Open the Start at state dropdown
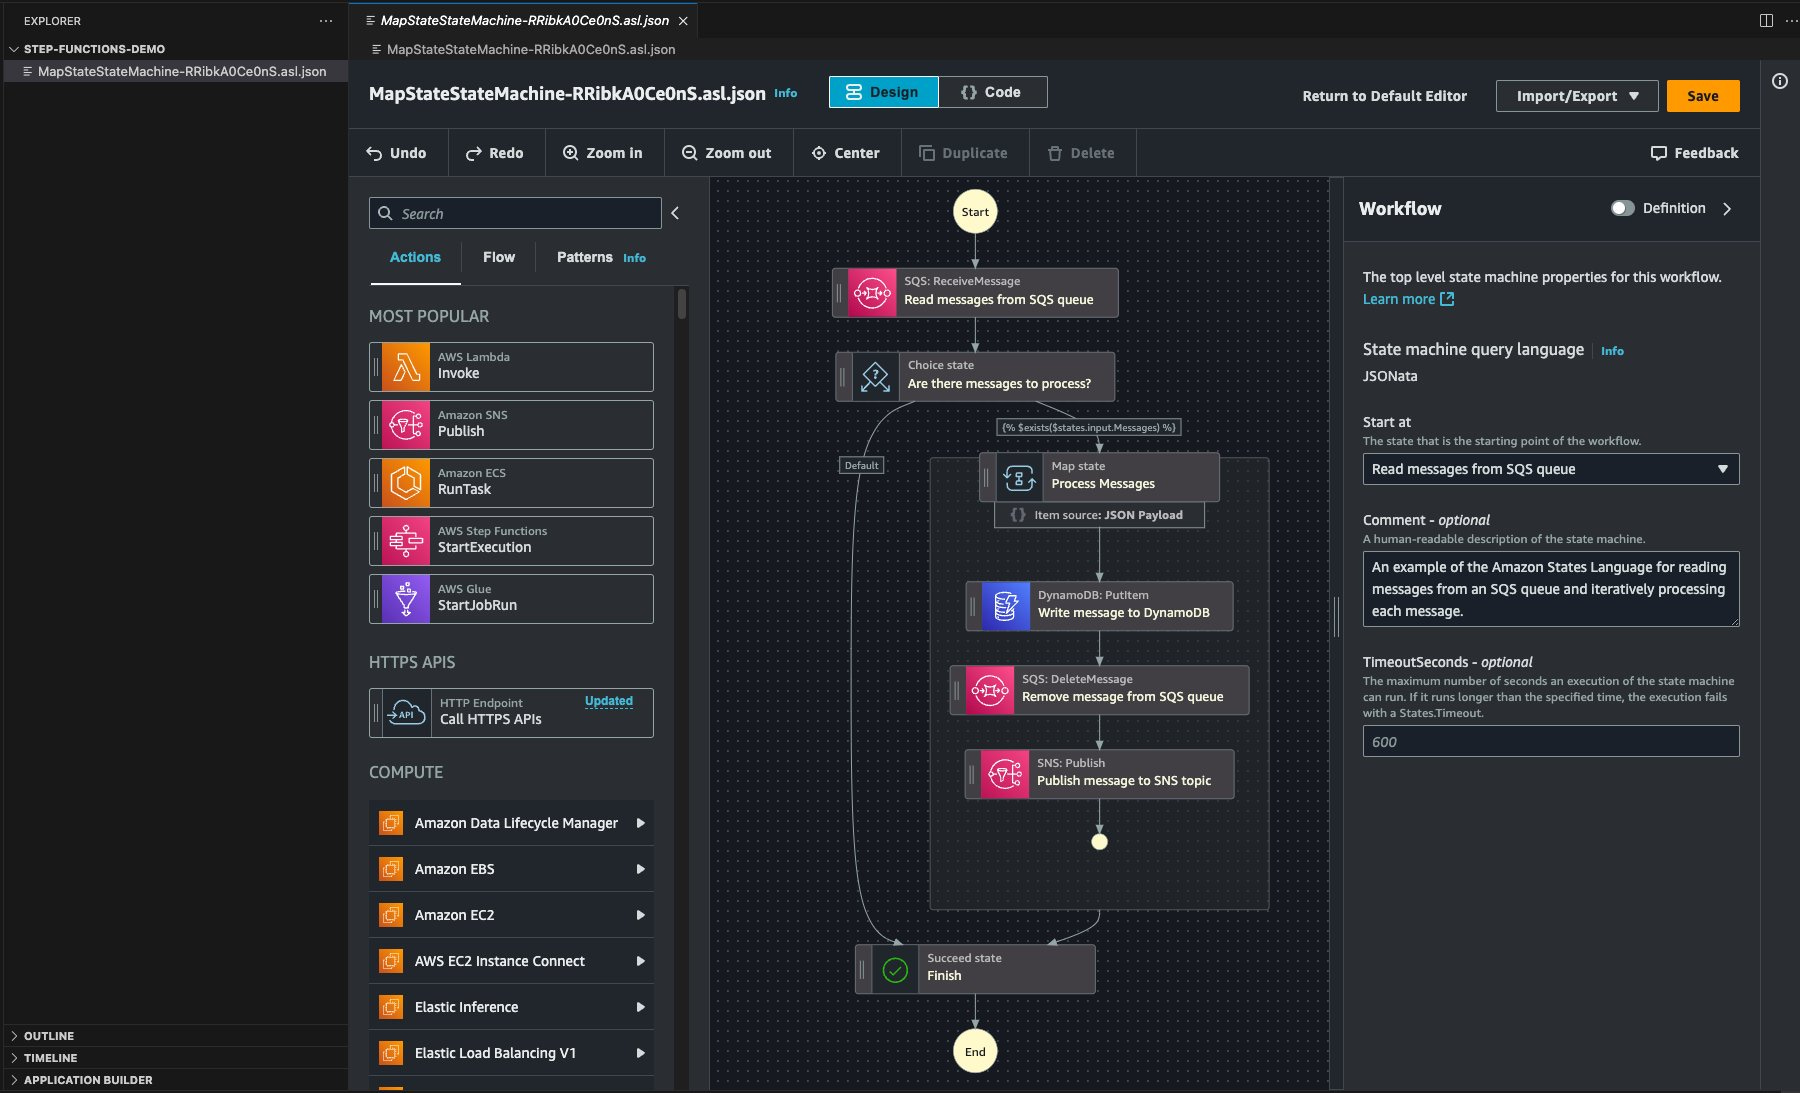Image resolution: width=1800 pixels, height=1093 pixels. tap(1550, 469)
